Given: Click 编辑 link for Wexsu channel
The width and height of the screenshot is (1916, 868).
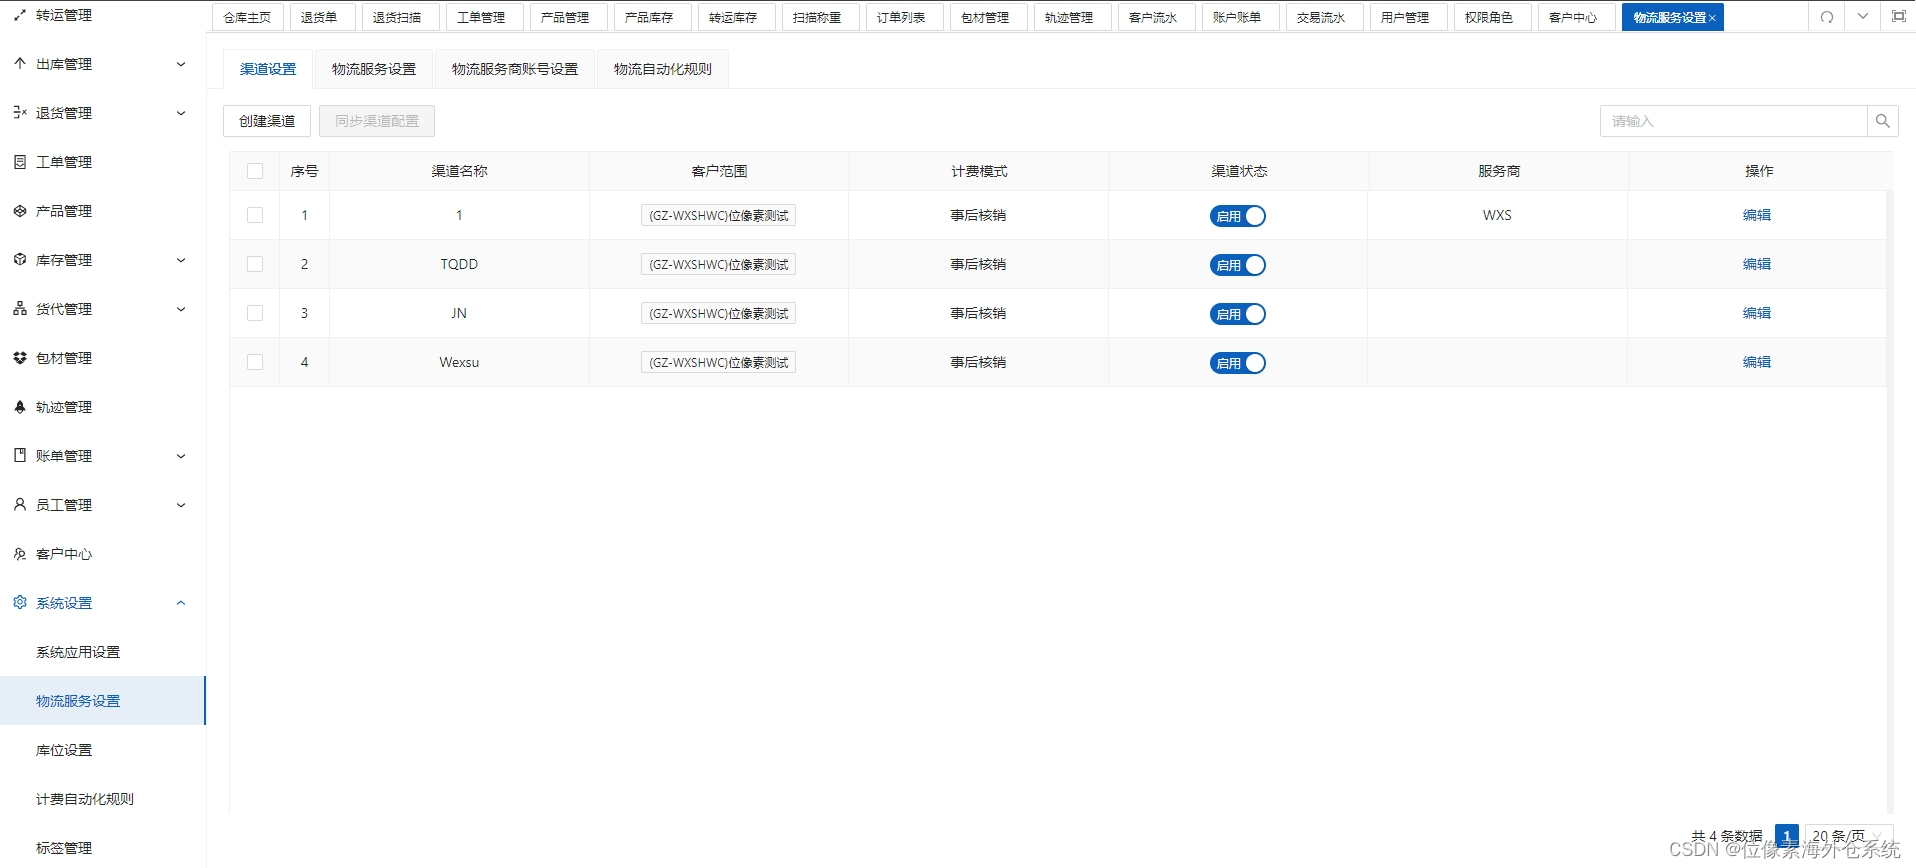Looking at the screenshot, I should 1757,362.
